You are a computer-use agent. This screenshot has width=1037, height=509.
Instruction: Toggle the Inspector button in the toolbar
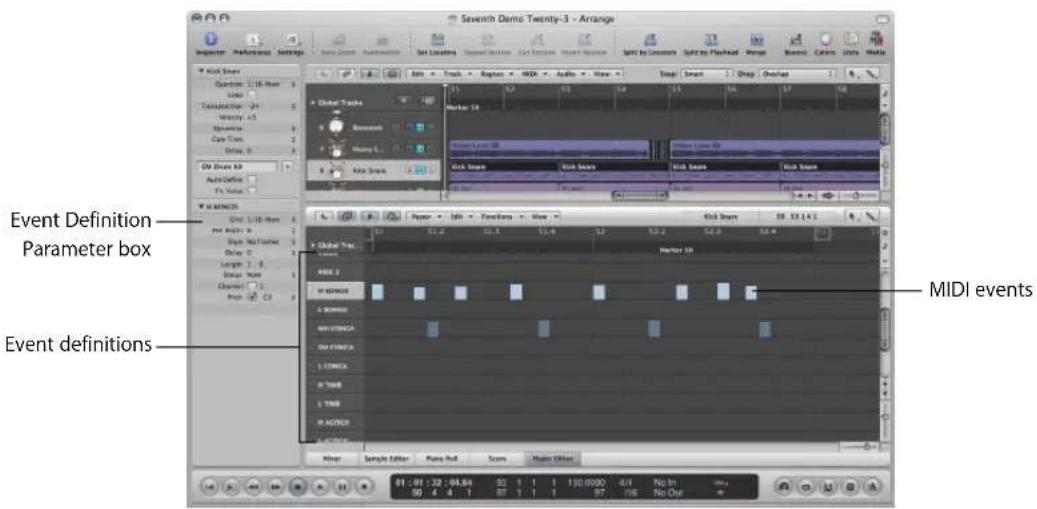(209, 40)
